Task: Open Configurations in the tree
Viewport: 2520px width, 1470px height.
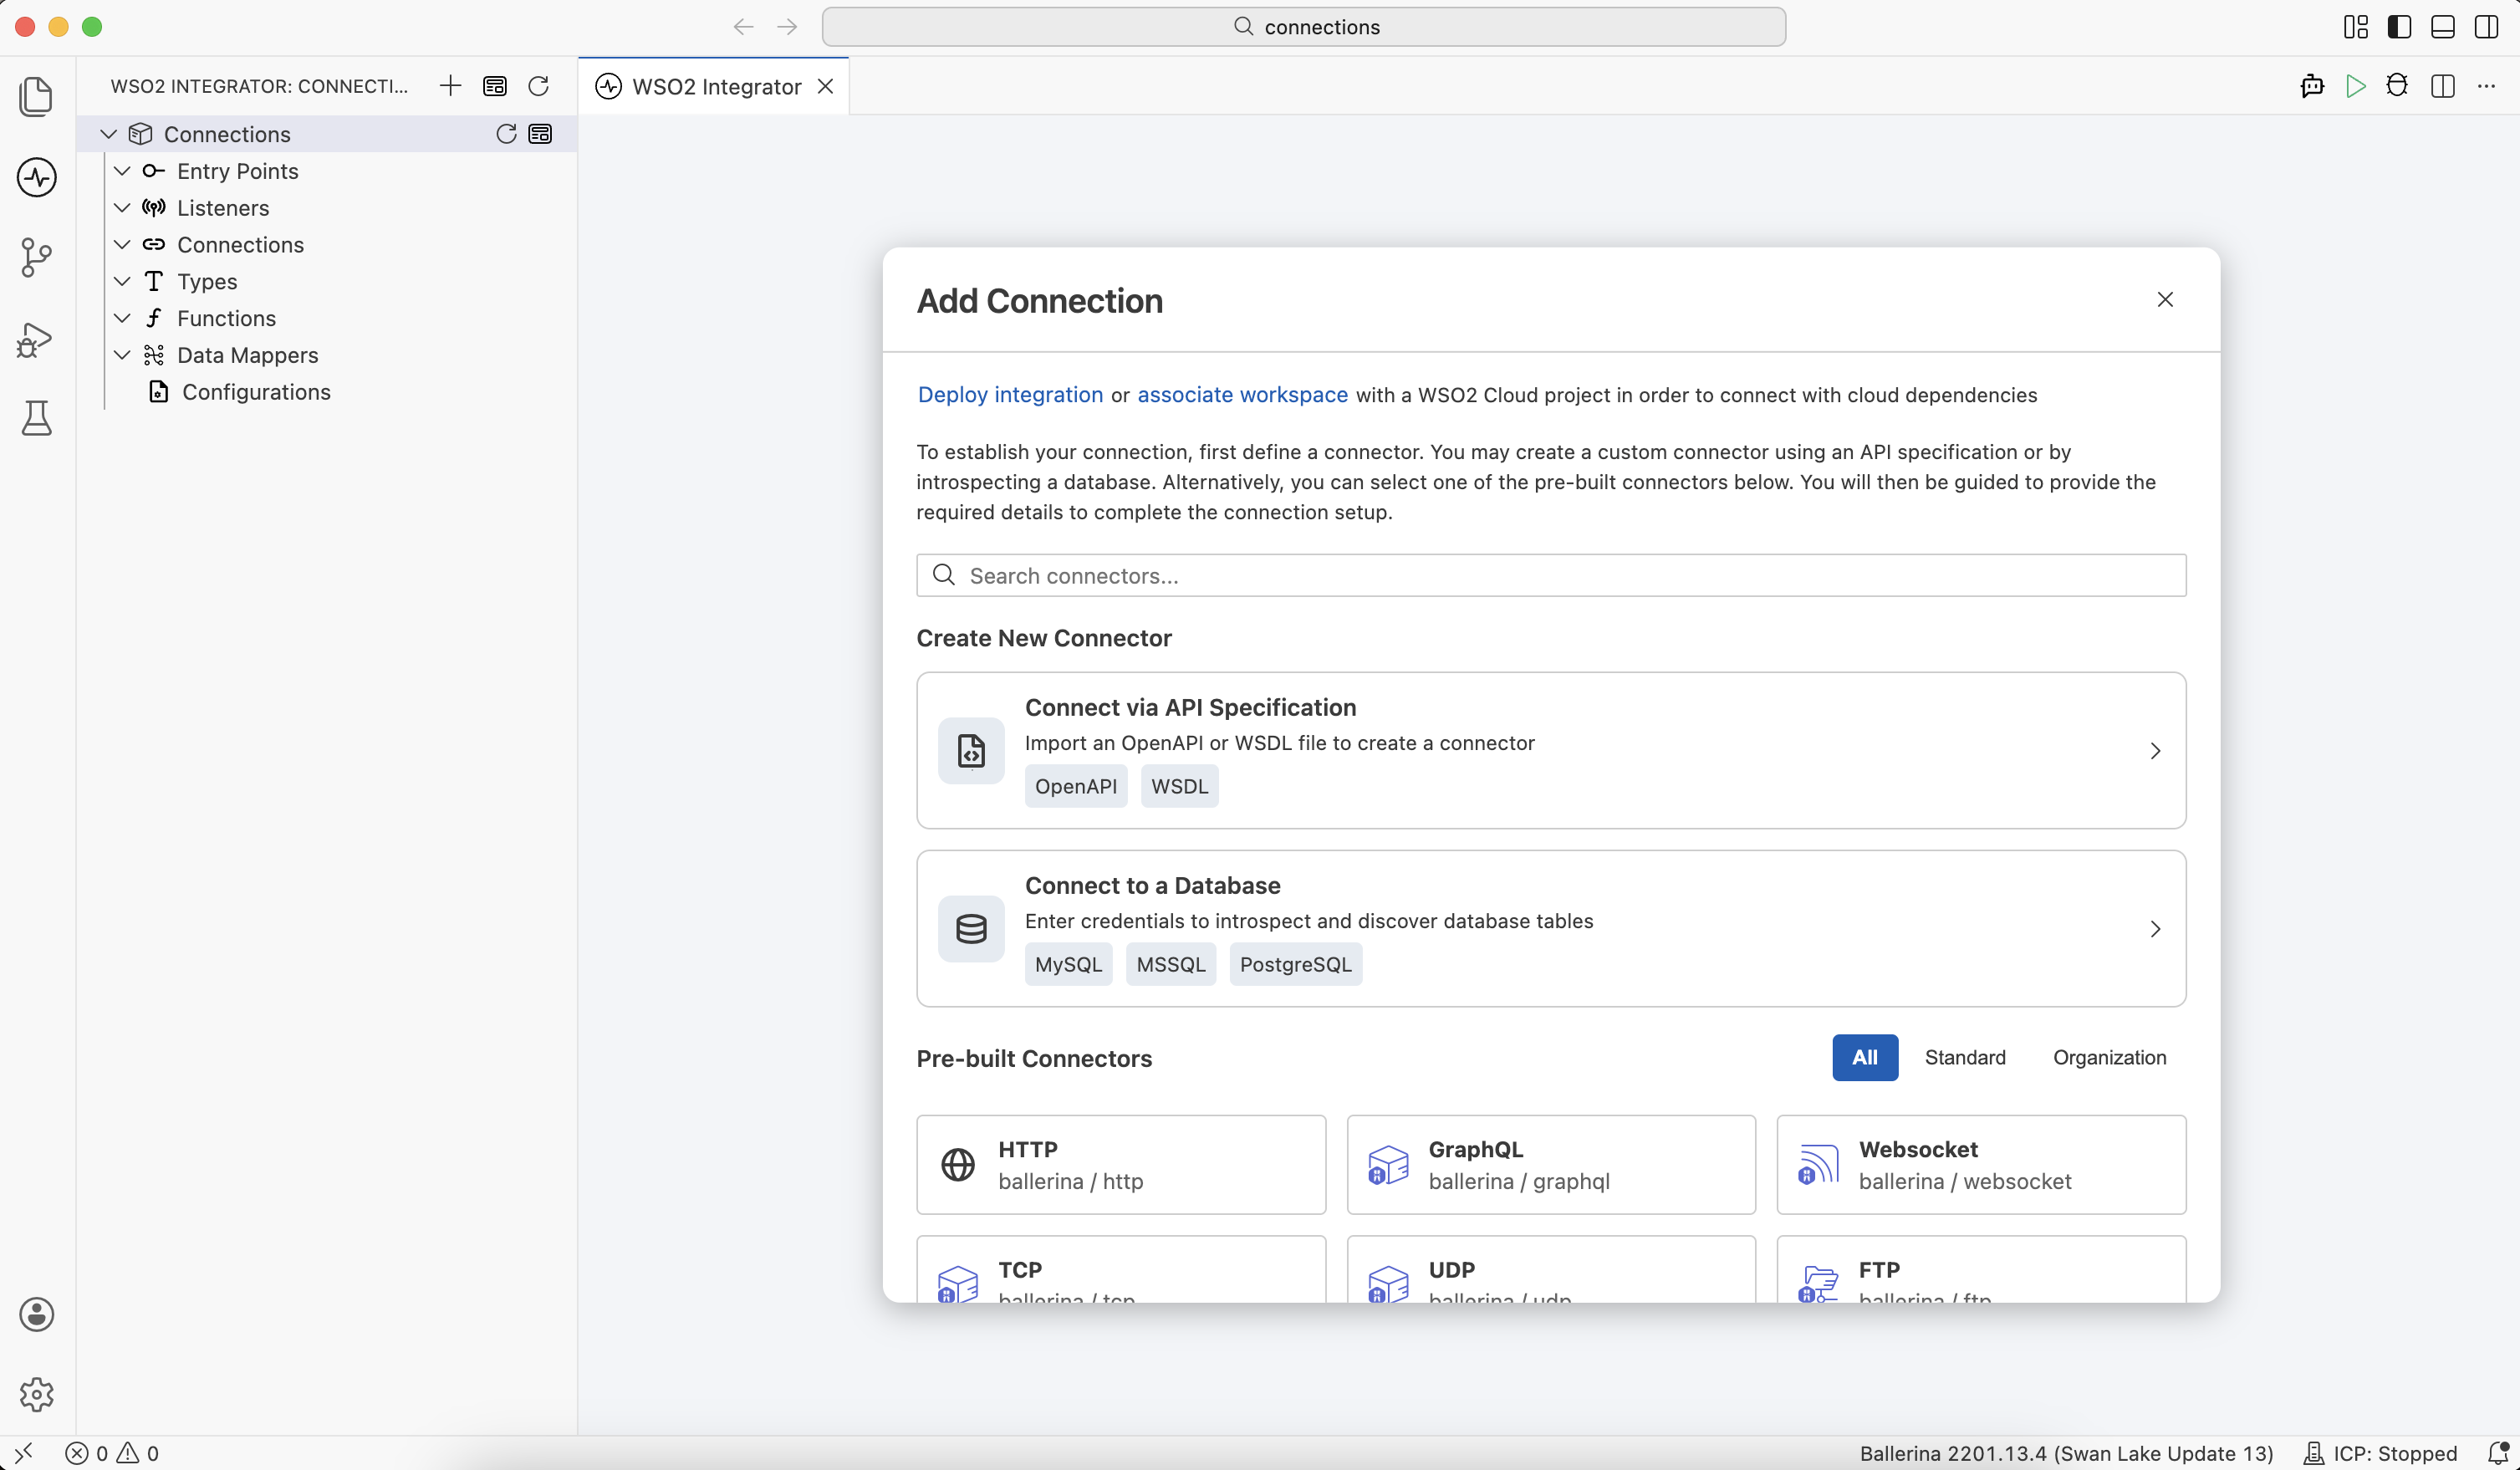Action: pyautogui.click(x=256, y=392)
